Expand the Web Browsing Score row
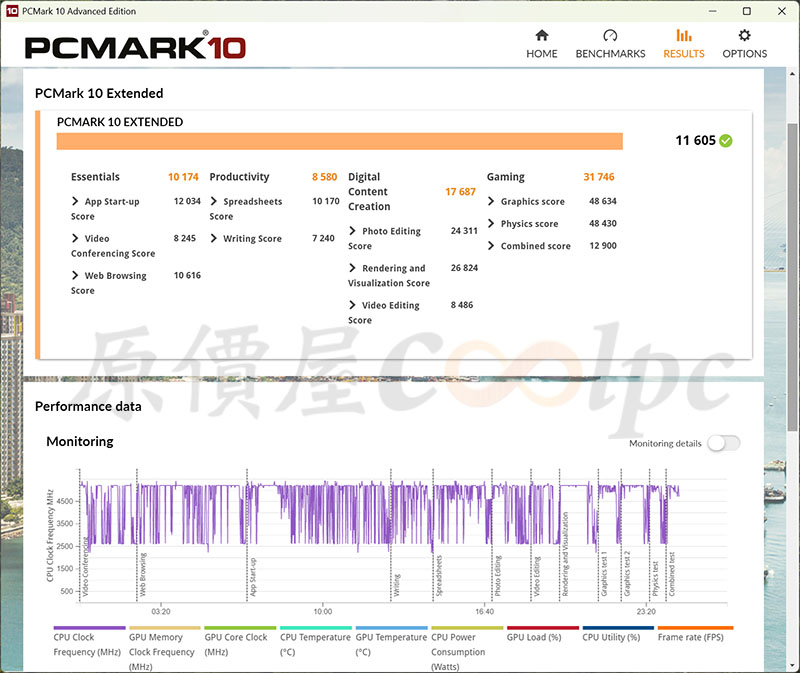The image size is (800, 673). coord(75,275)
